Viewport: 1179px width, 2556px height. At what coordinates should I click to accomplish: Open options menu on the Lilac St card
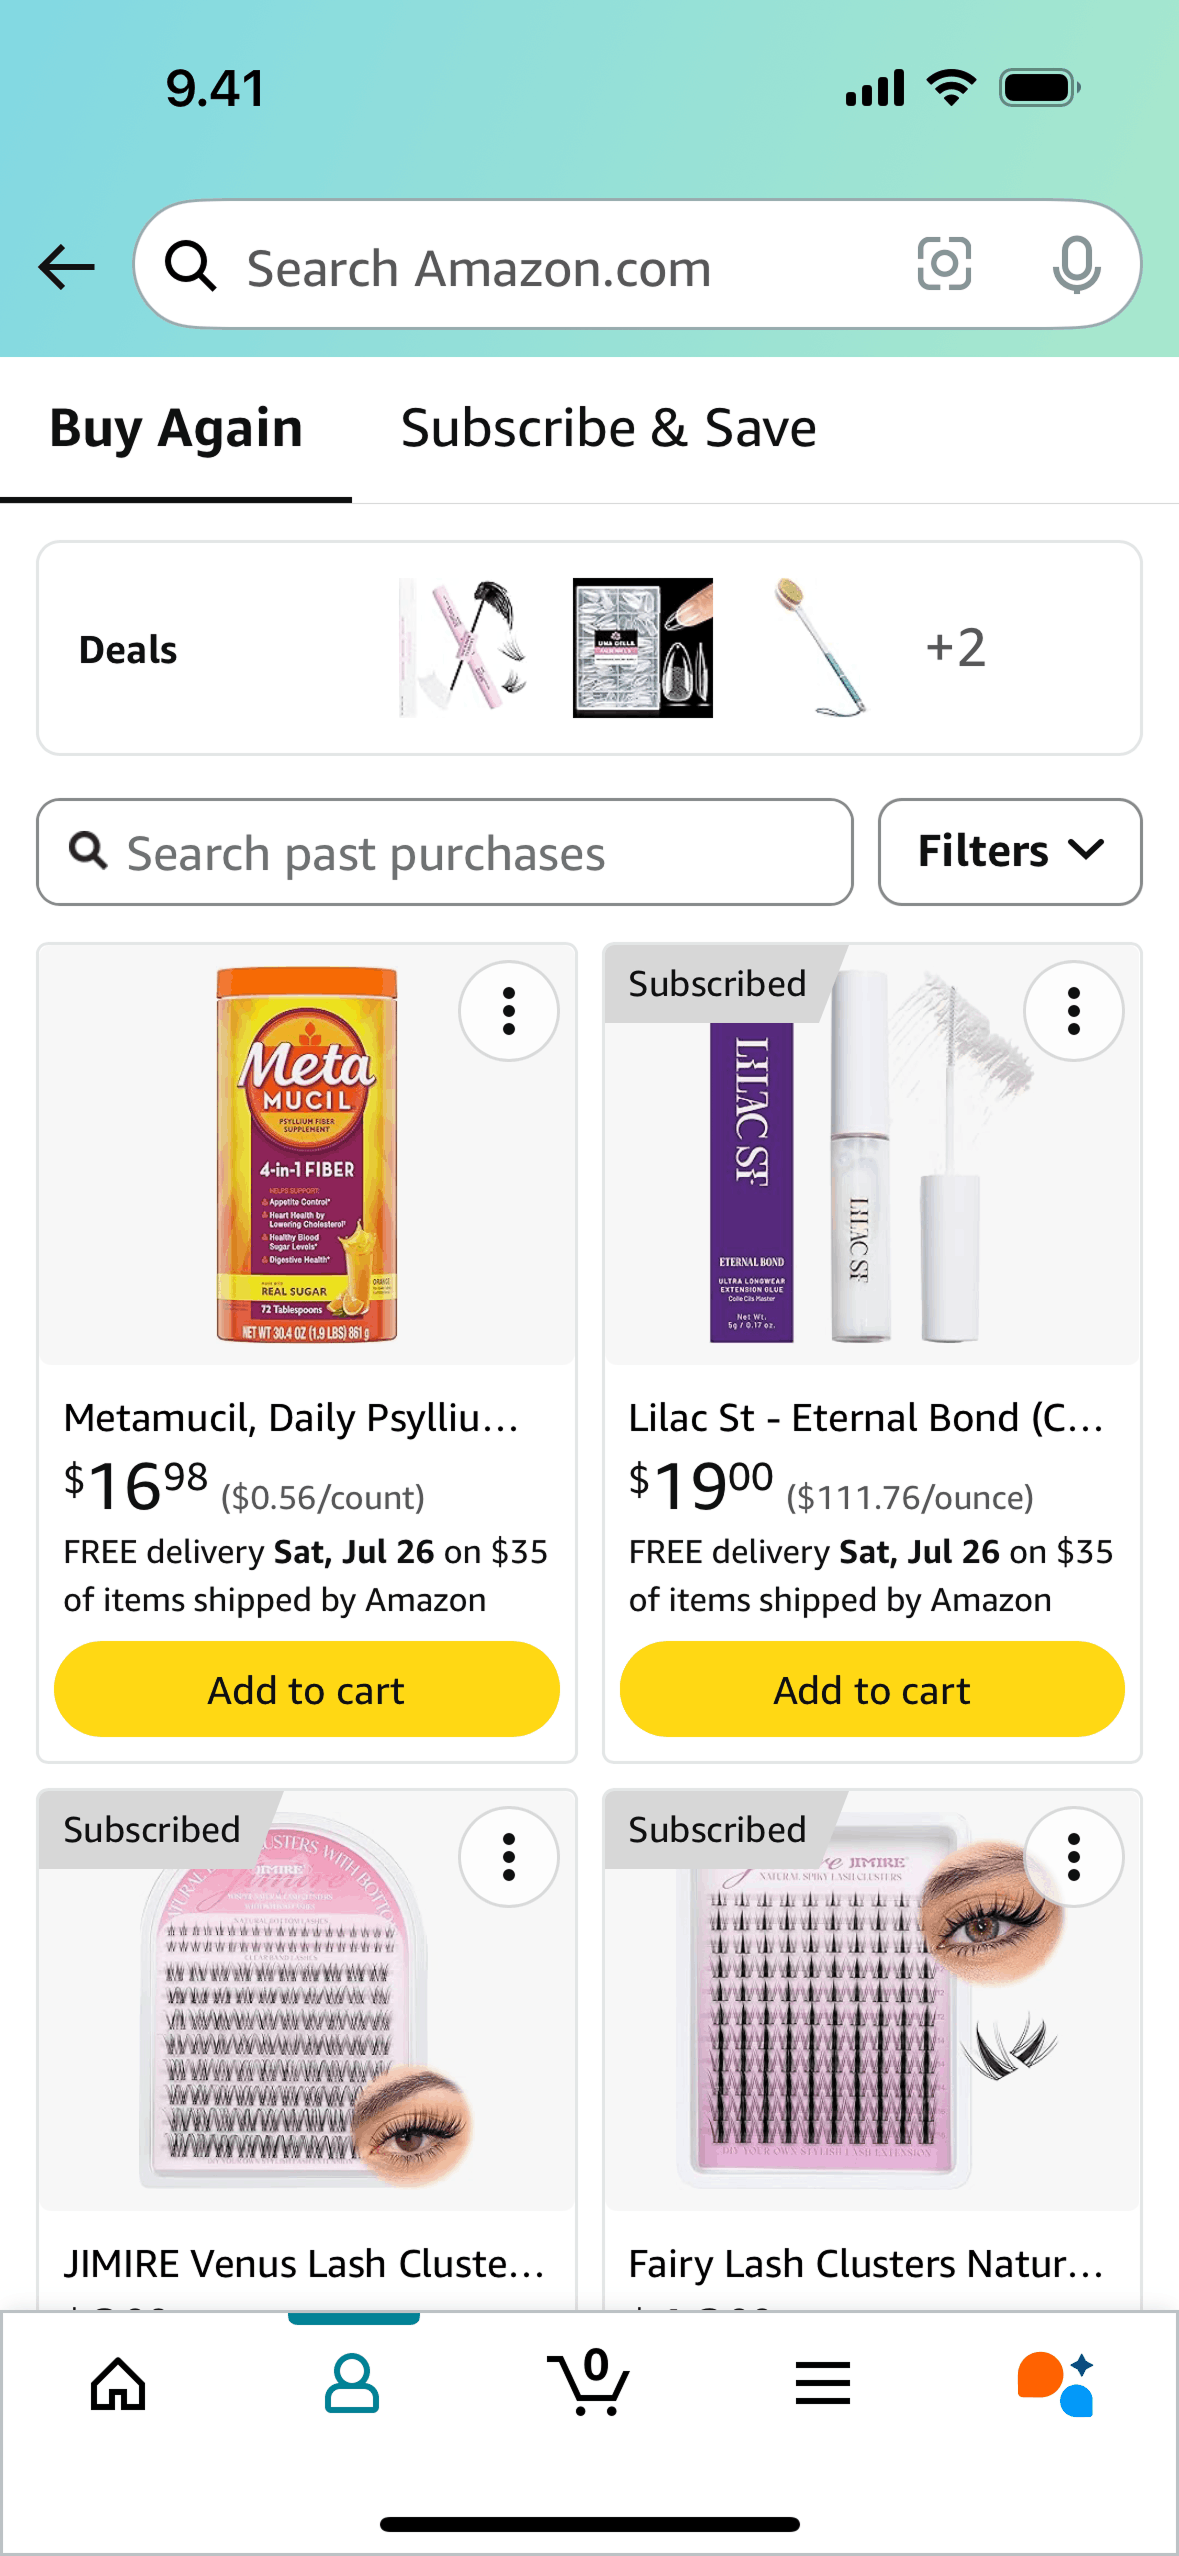pyautogui.click(x=1074, y=1010)
